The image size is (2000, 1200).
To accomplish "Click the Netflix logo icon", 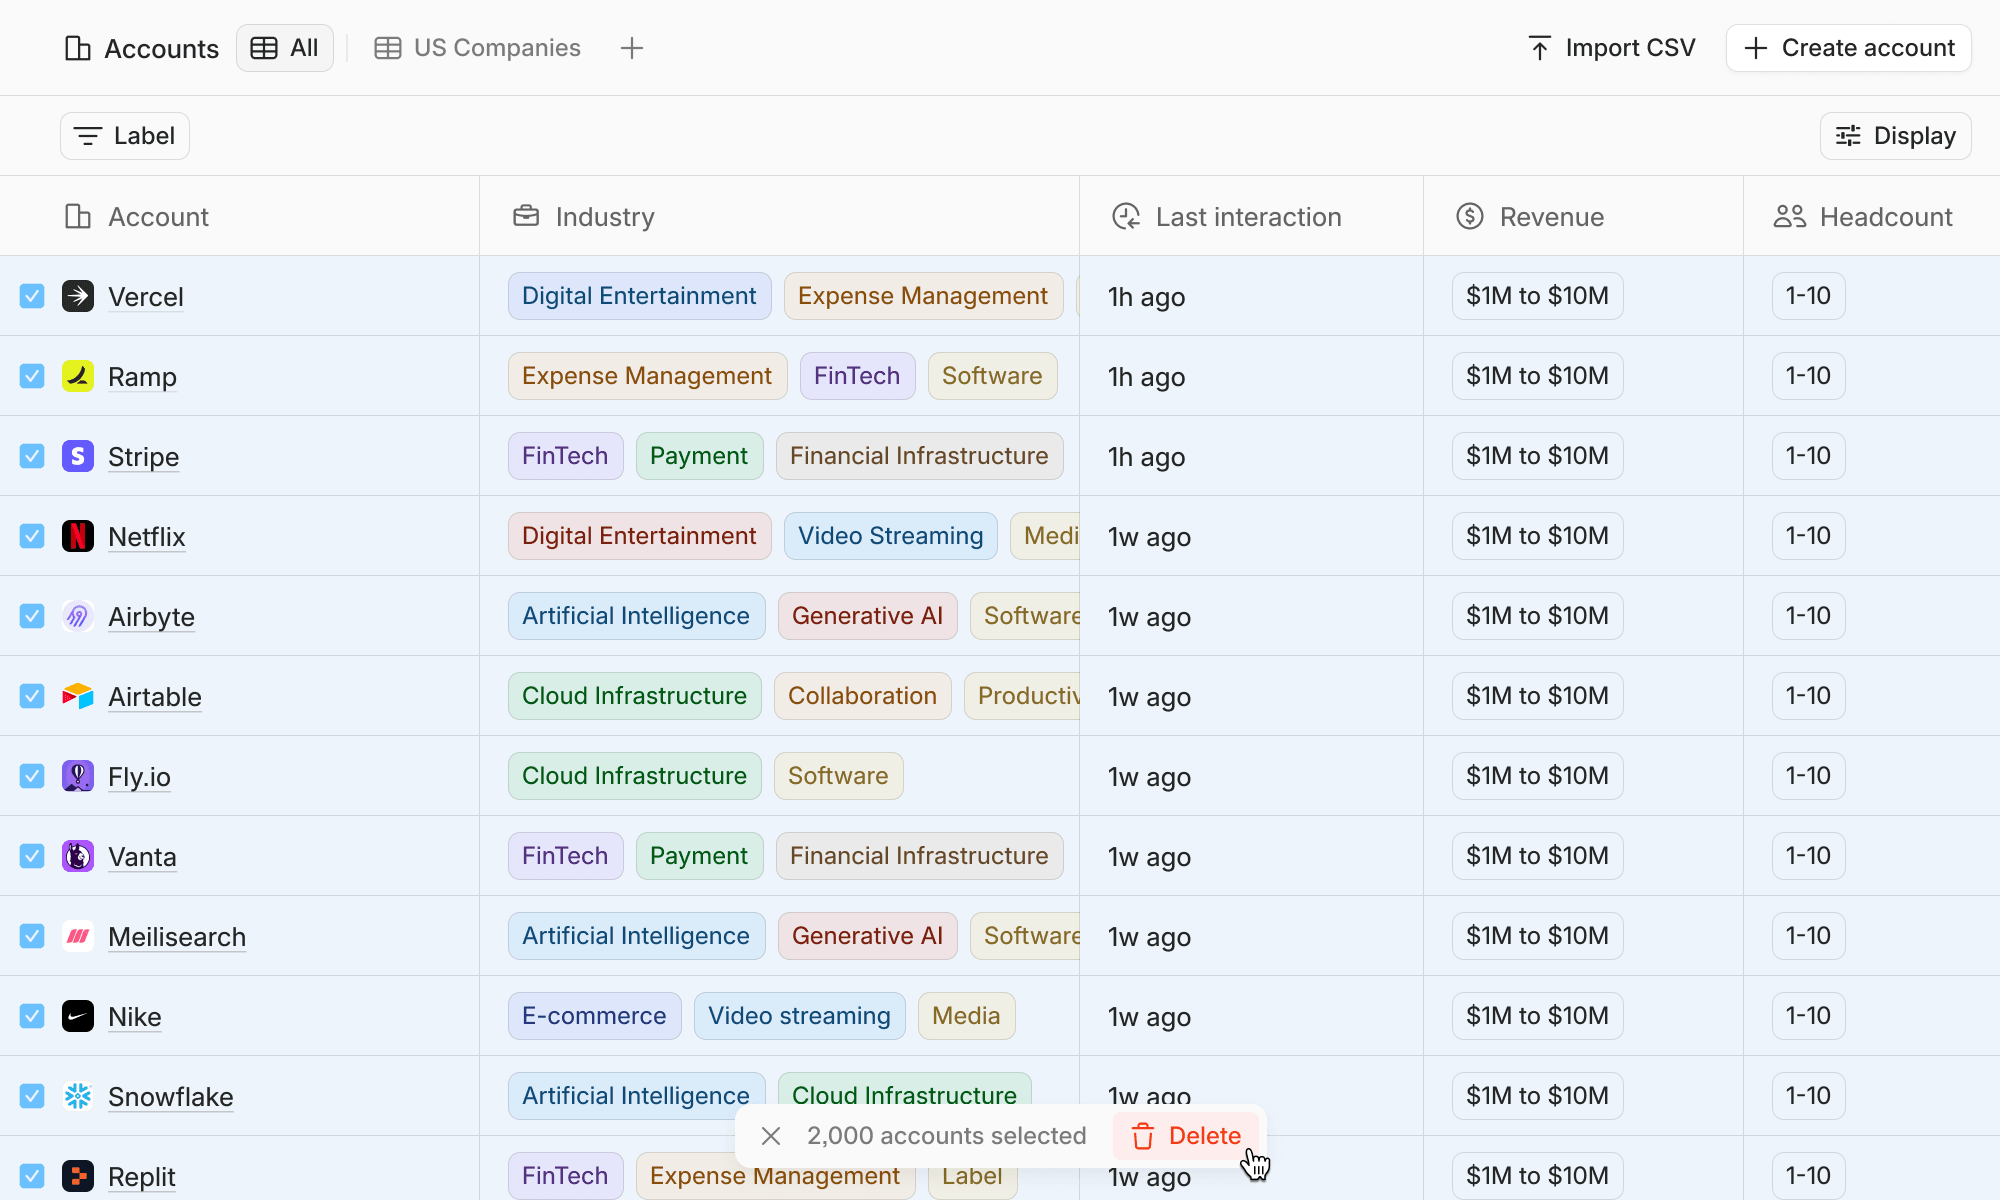I will coord(78,536).
